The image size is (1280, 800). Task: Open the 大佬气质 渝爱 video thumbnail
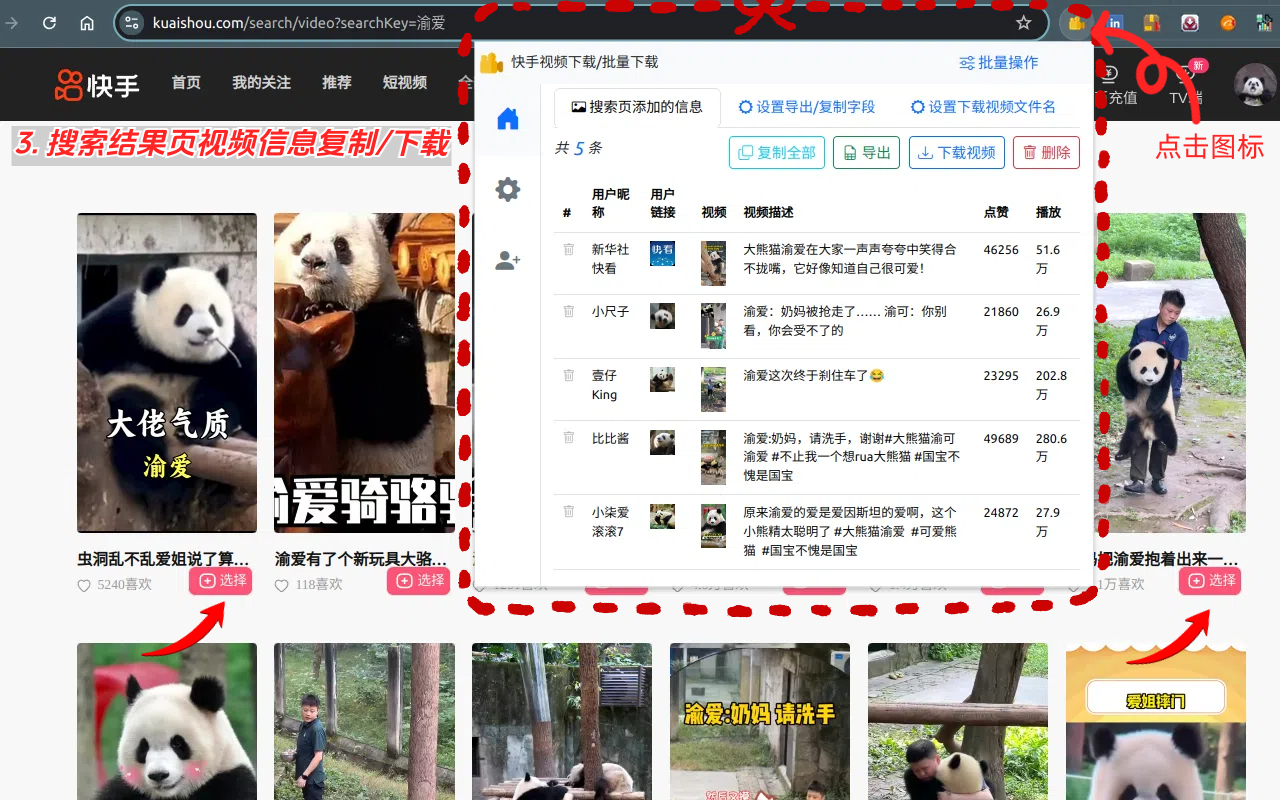tap(167, 373)
